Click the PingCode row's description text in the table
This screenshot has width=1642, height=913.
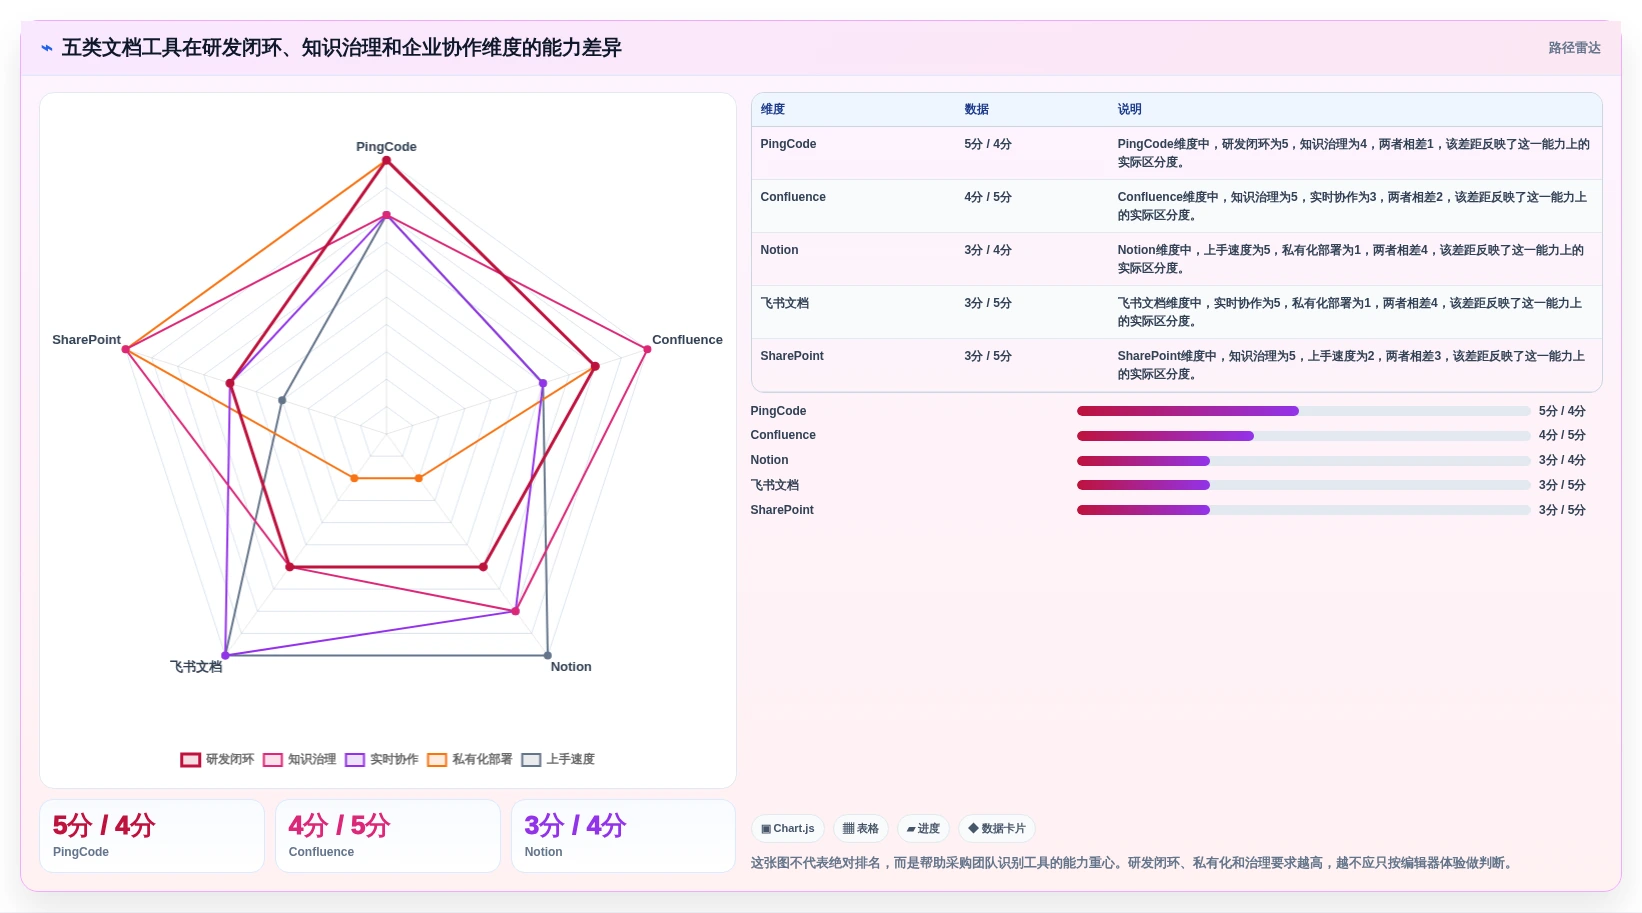(x=1354, y=153)
